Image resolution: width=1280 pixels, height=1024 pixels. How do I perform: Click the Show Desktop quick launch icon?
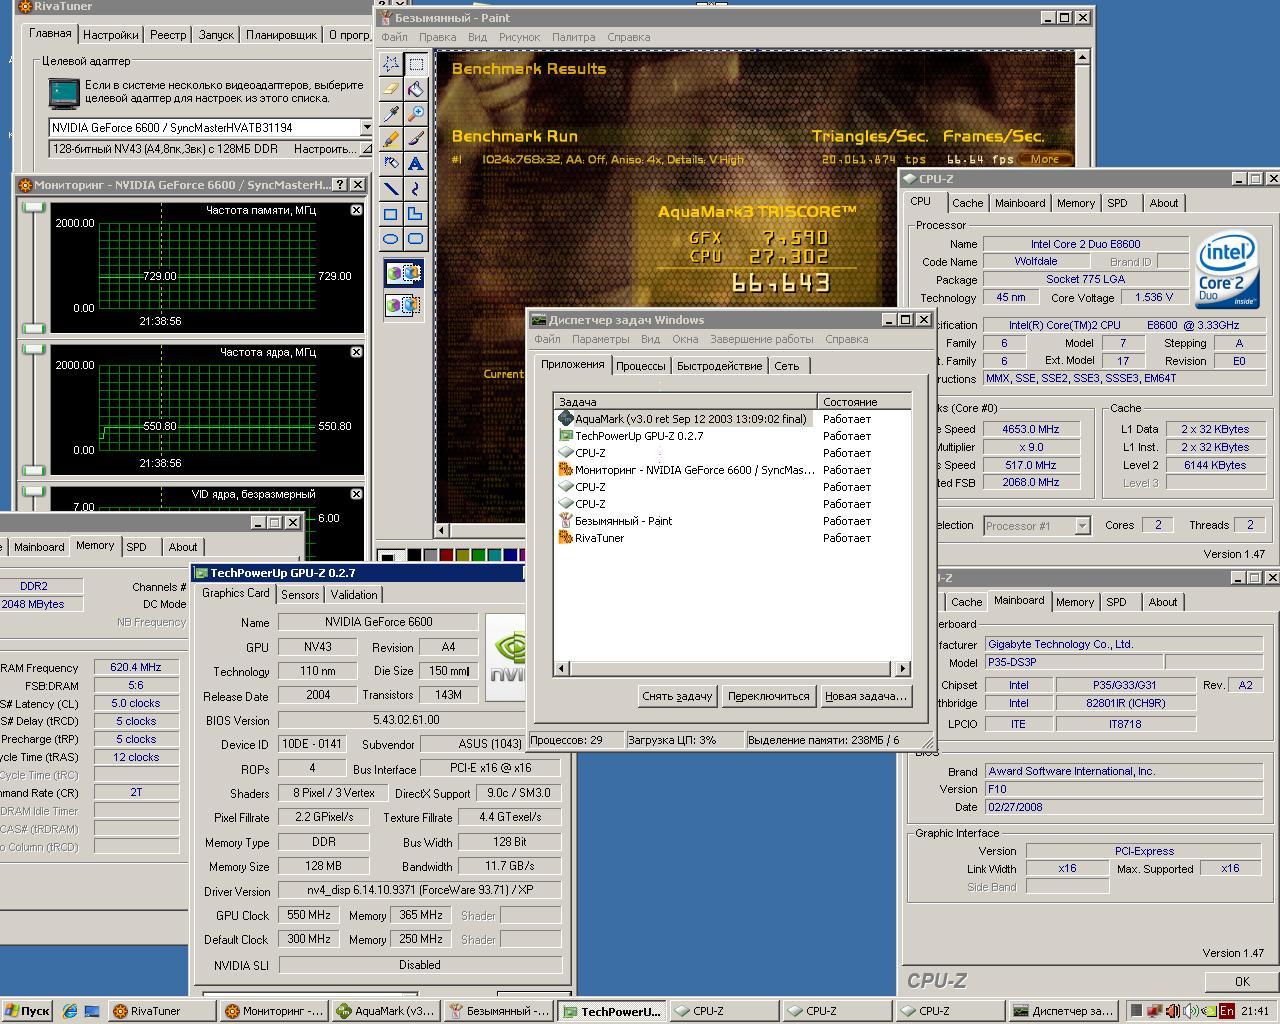pos(92,1011)
